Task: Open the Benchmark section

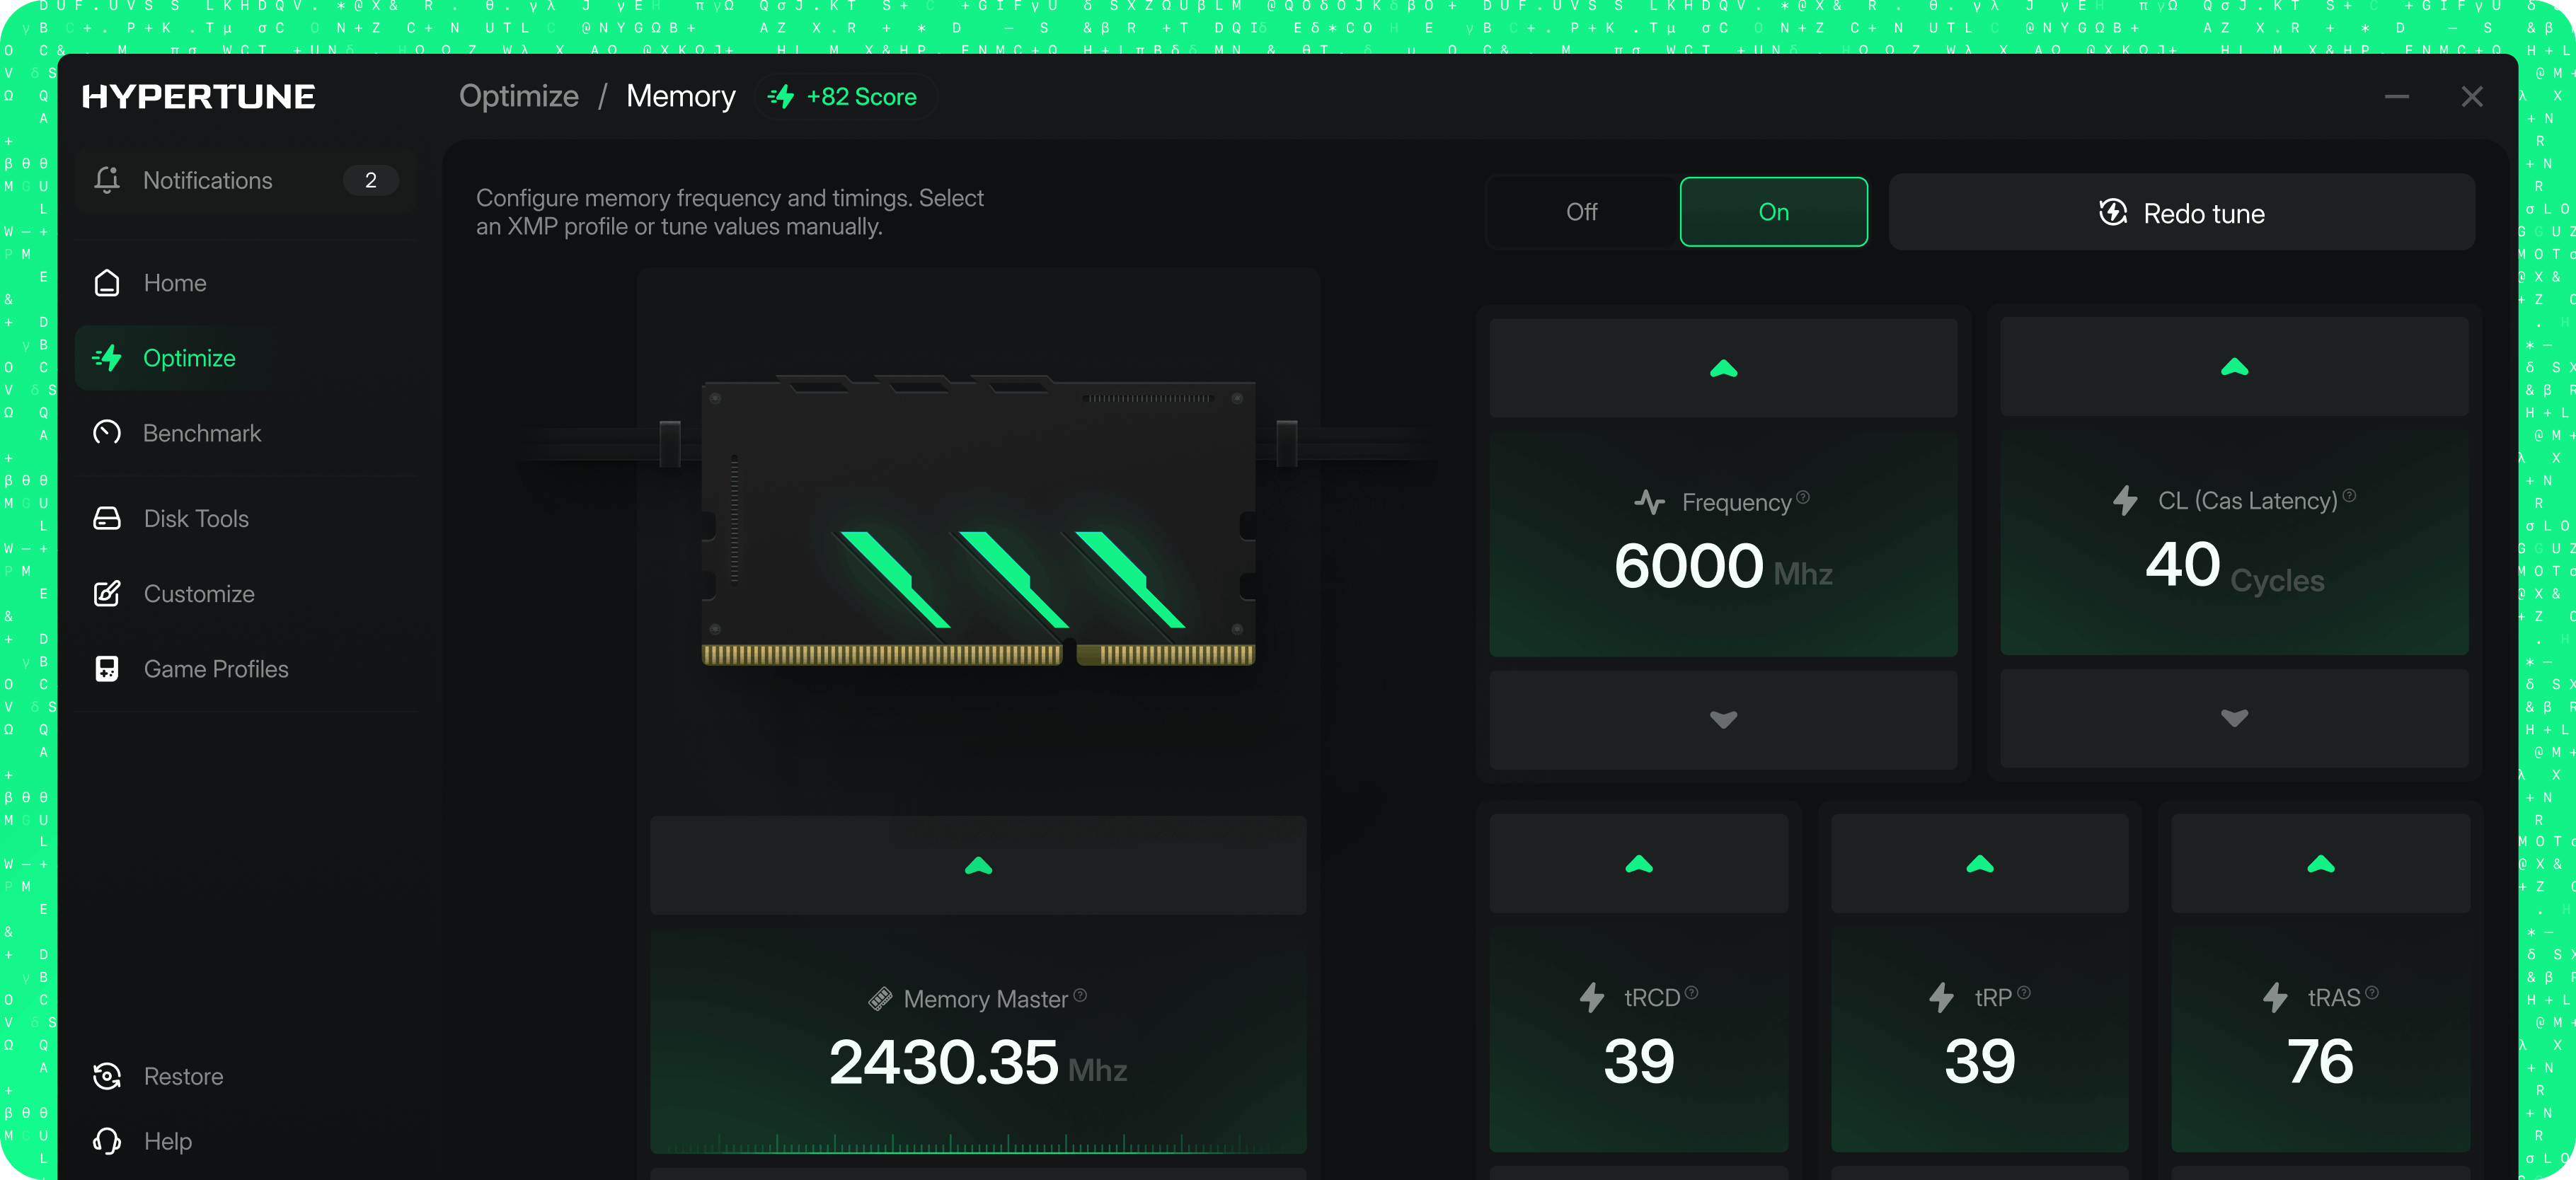Action: point(245,433)
